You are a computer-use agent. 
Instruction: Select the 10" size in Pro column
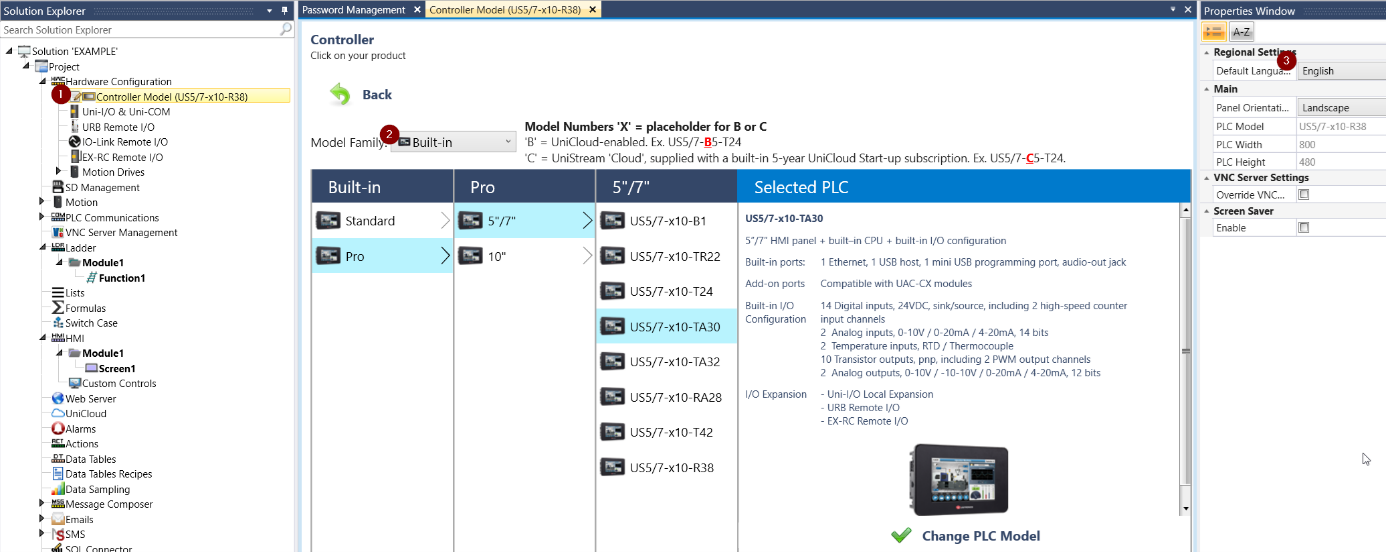[525, 256]
